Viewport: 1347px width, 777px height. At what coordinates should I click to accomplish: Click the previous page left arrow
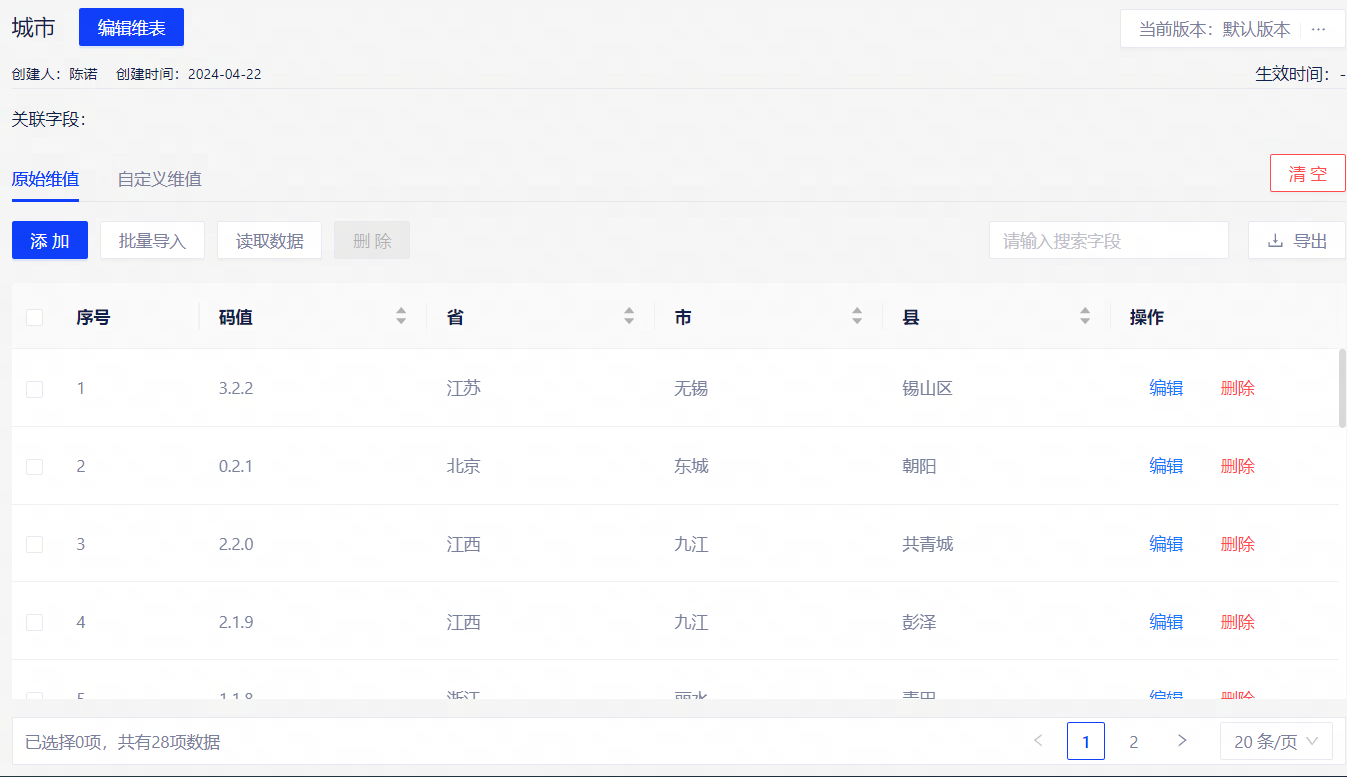click(1038, 741)
